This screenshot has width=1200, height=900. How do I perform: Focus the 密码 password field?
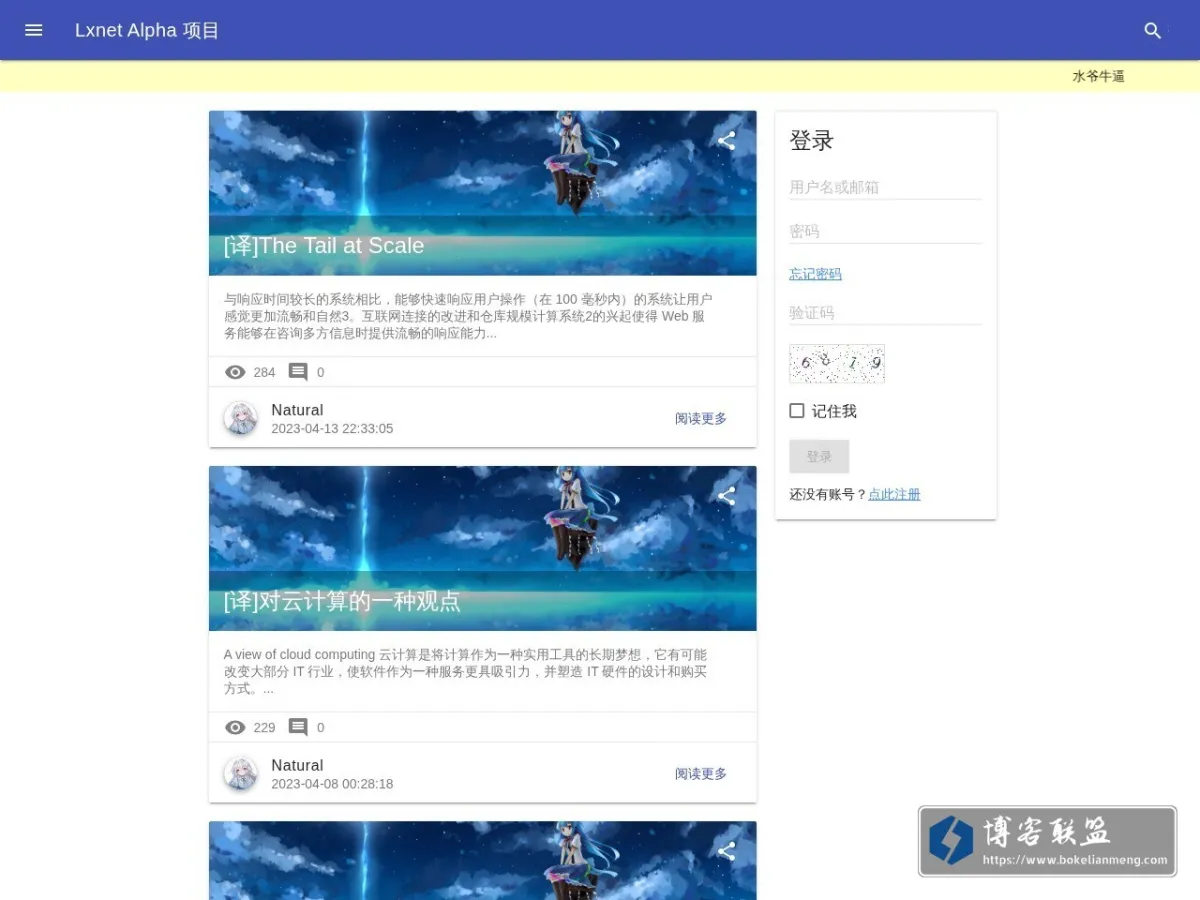coord(885,231)
